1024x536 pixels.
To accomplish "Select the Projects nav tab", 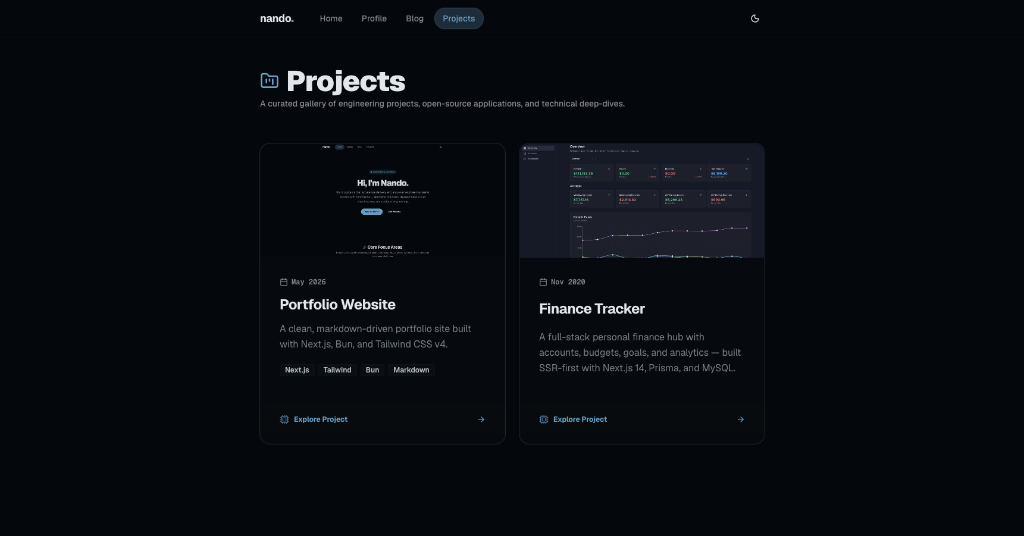I will pyautogui.click(x=459, y=18).
